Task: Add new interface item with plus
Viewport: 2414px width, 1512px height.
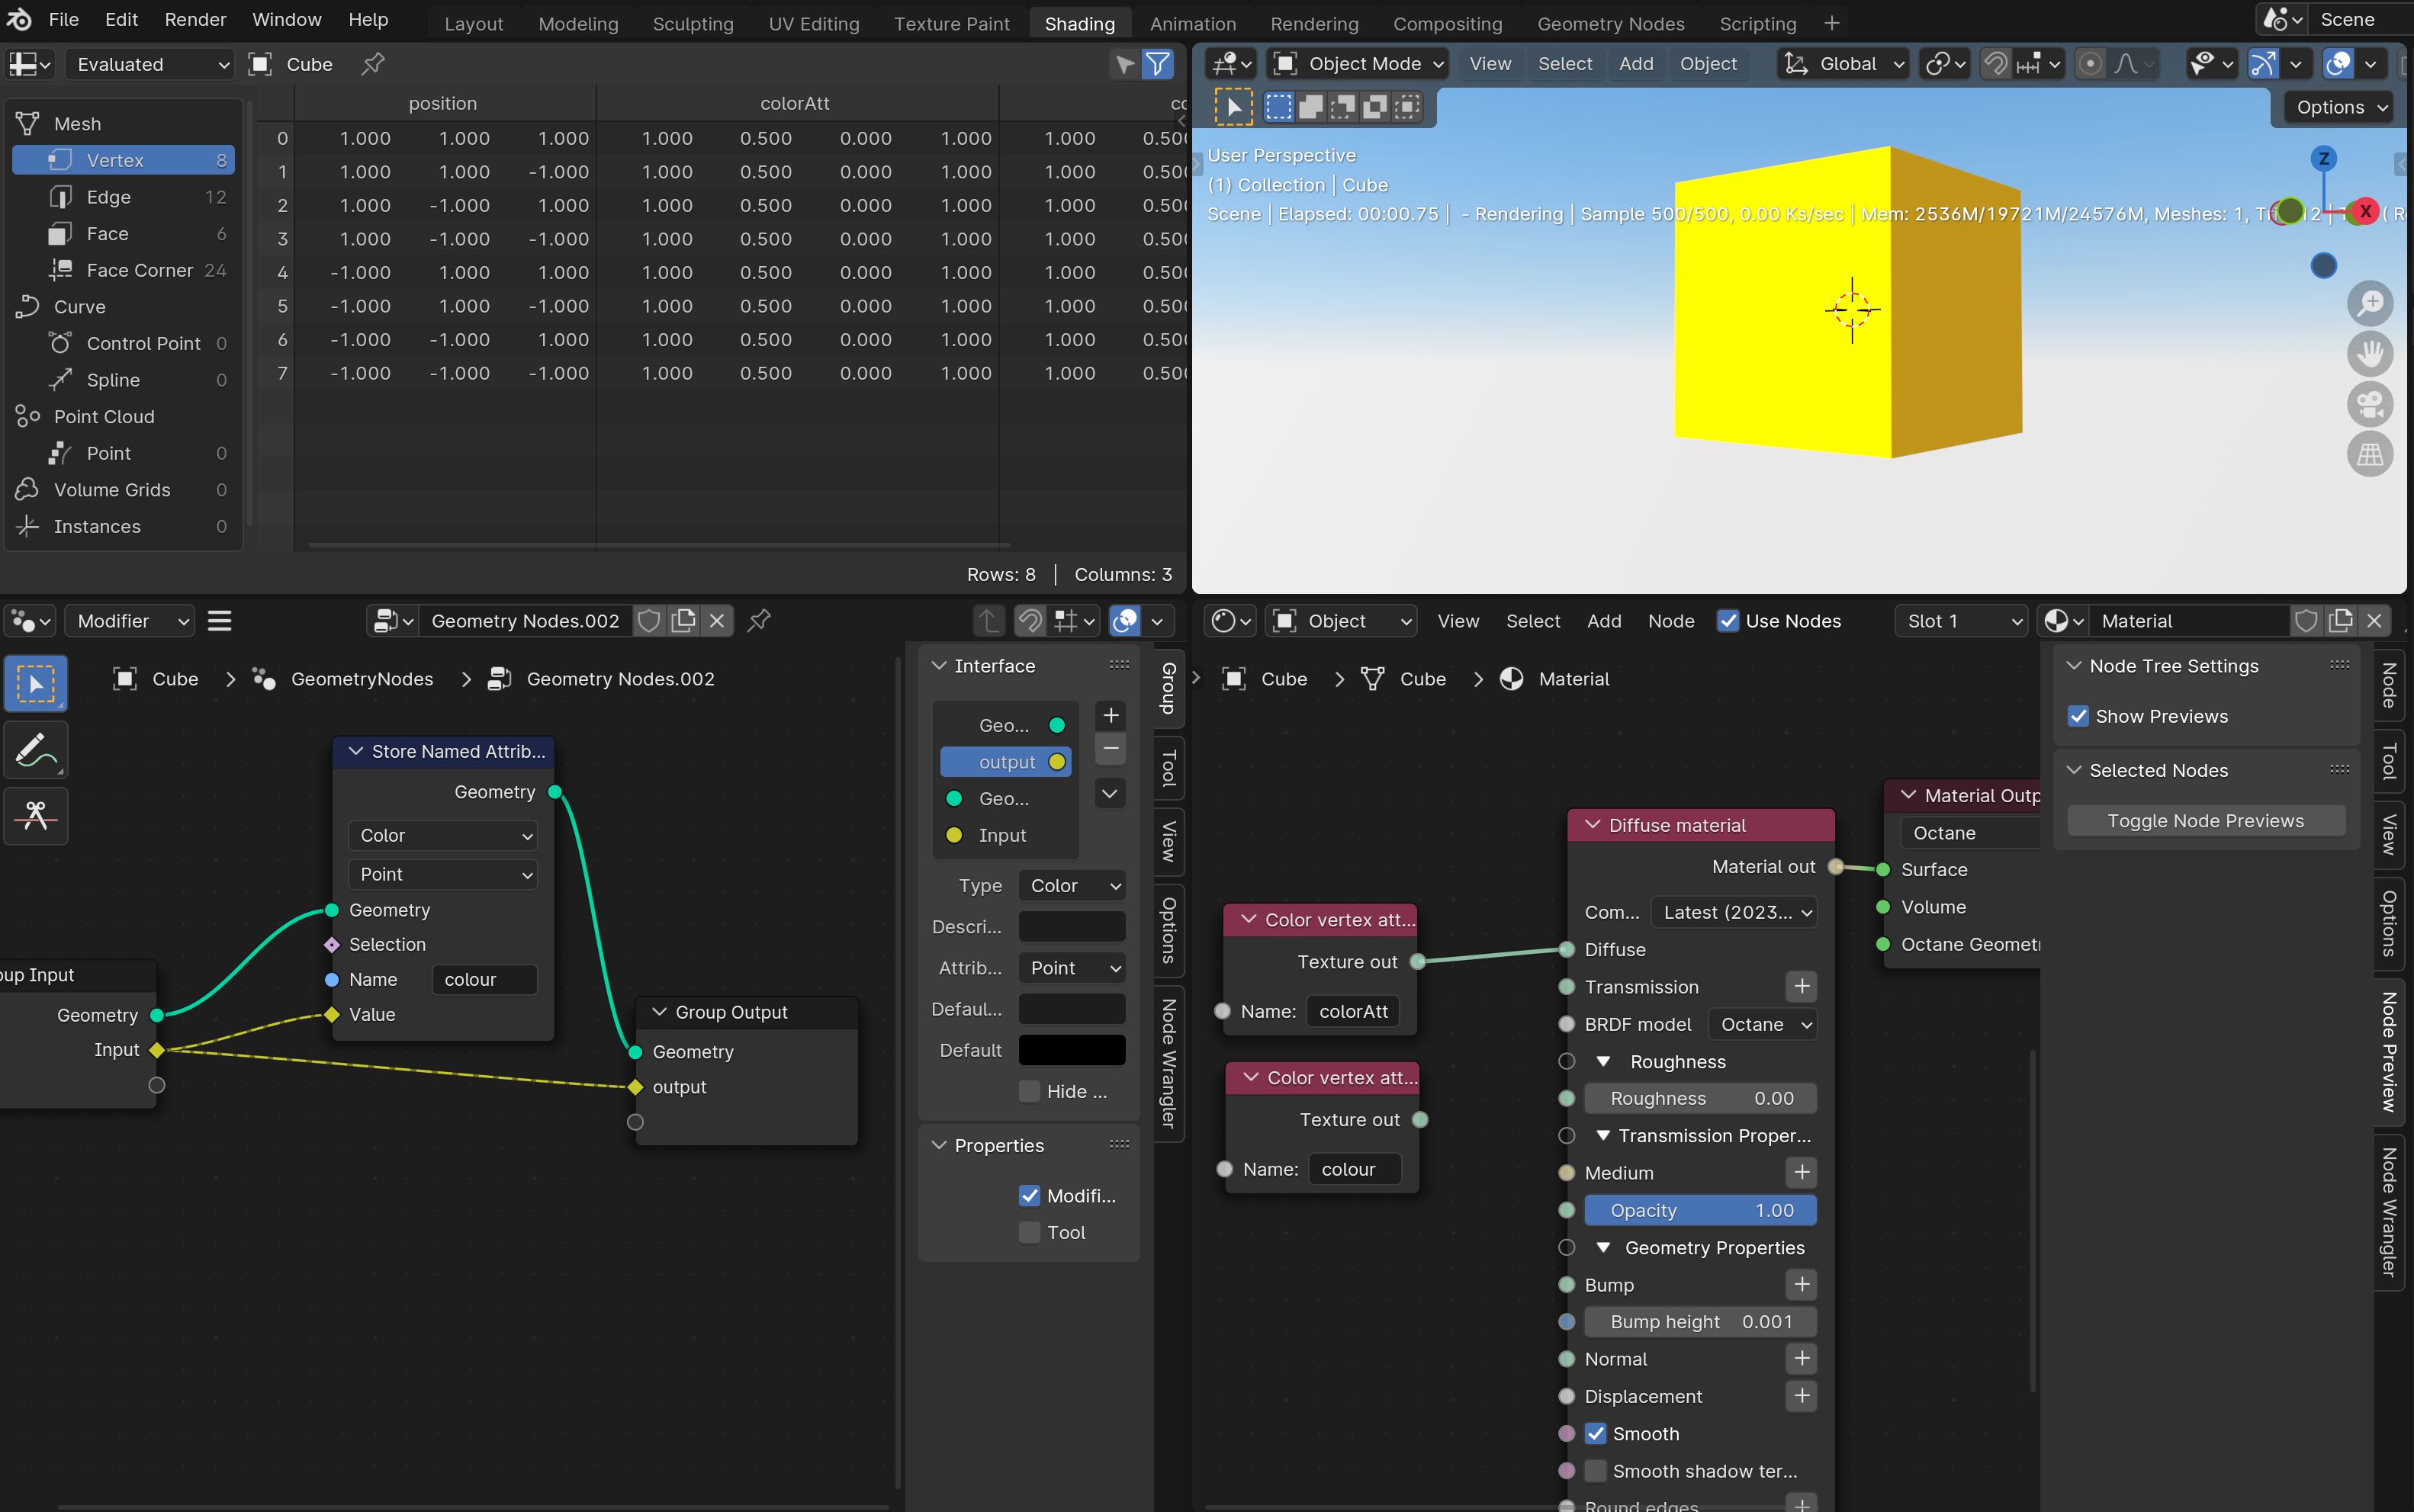Action: 1110,715
